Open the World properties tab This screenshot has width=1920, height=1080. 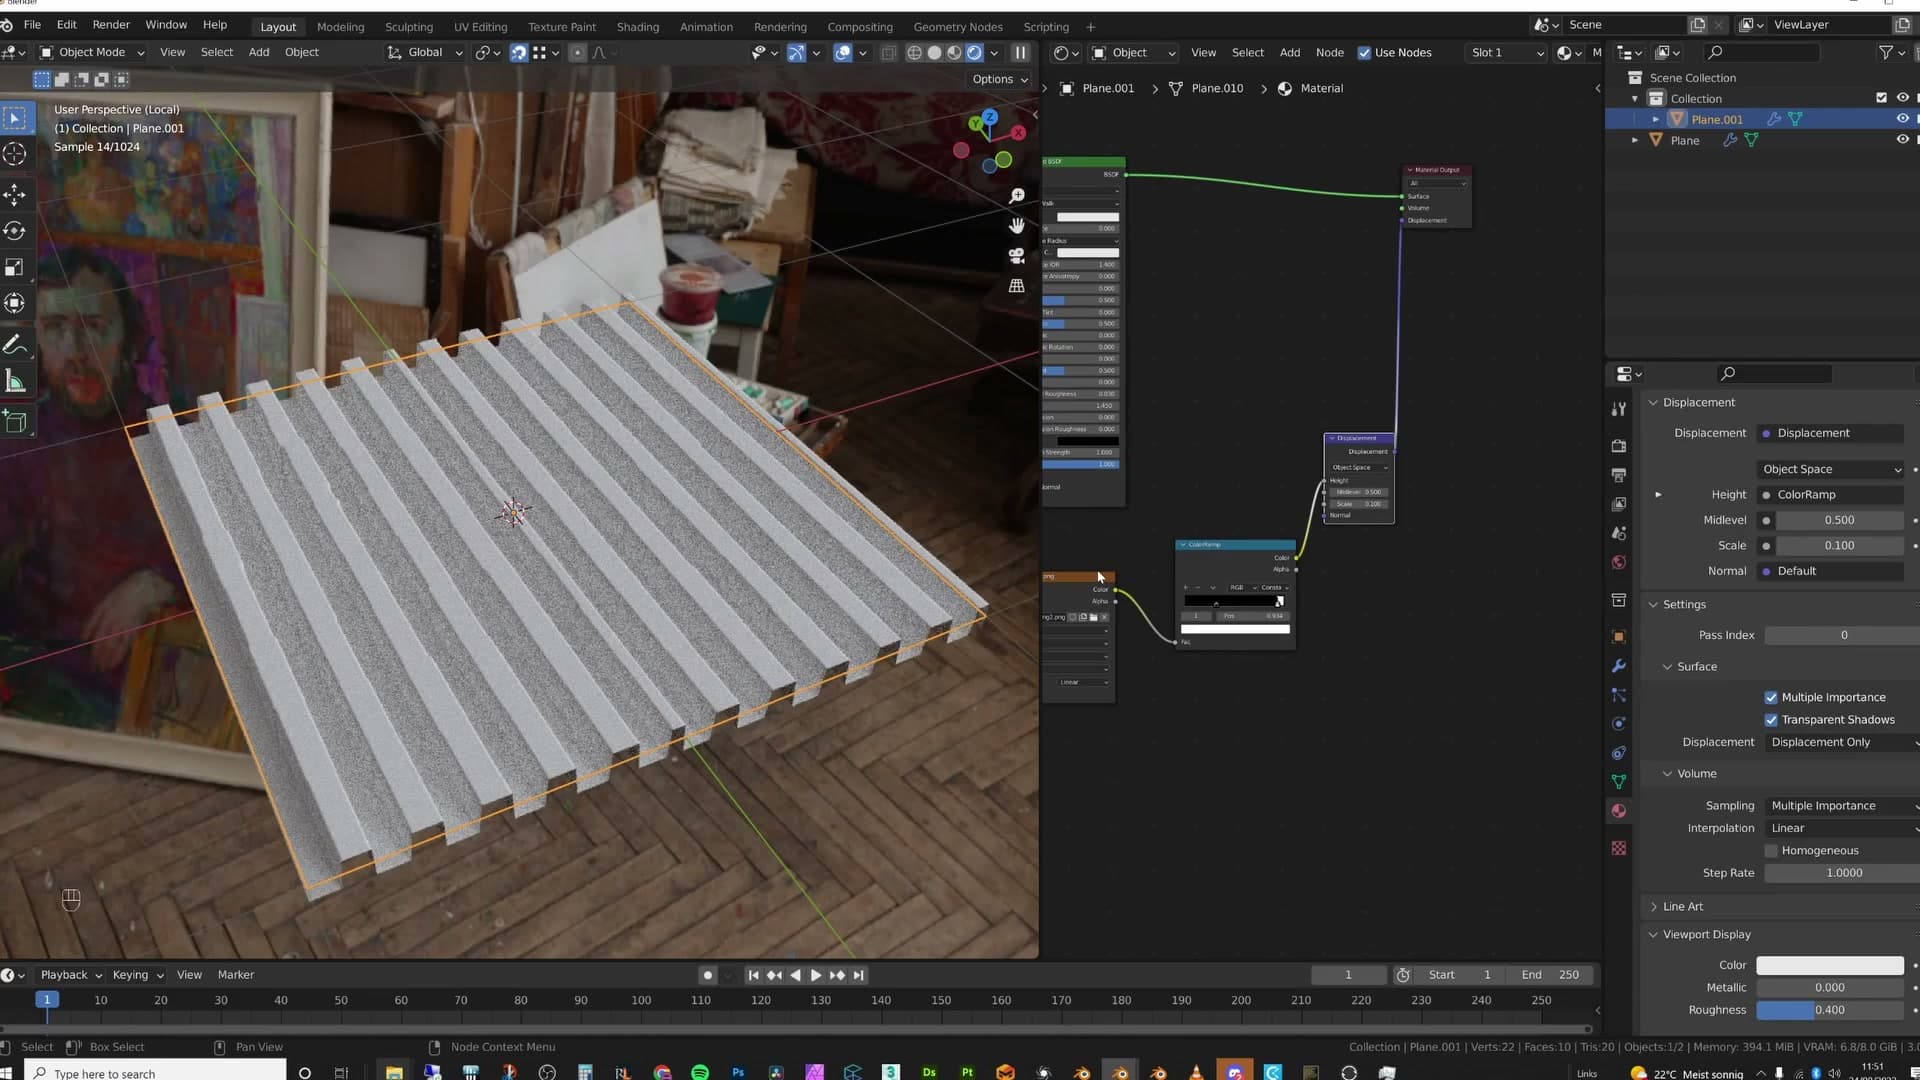pyautogui.click(x=1619, y=562)
